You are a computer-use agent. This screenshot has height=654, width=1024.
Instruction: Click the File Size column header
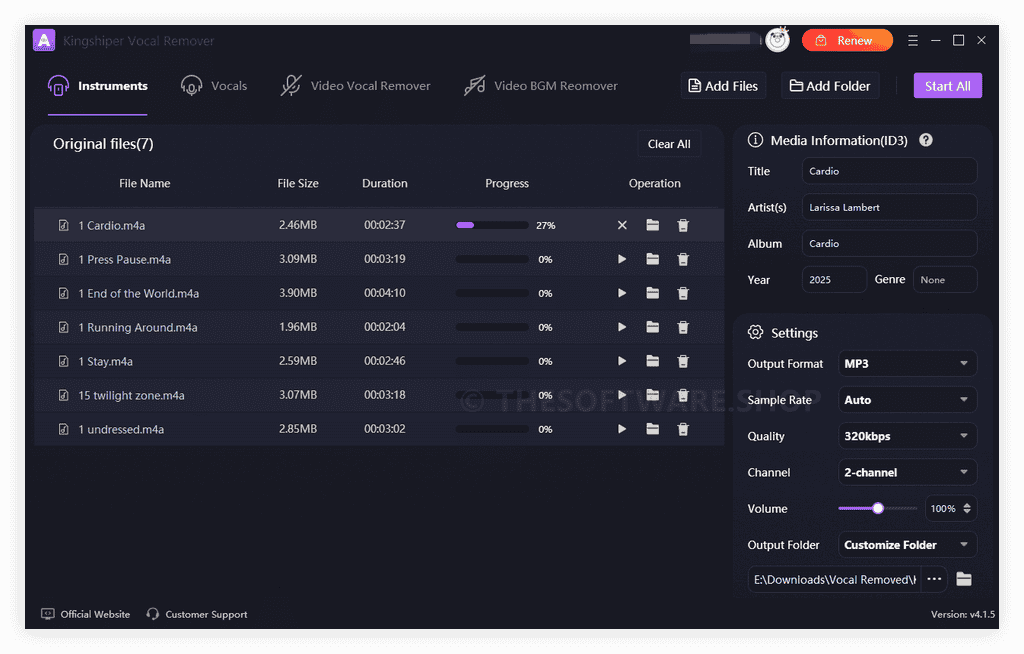coord(298,184)
